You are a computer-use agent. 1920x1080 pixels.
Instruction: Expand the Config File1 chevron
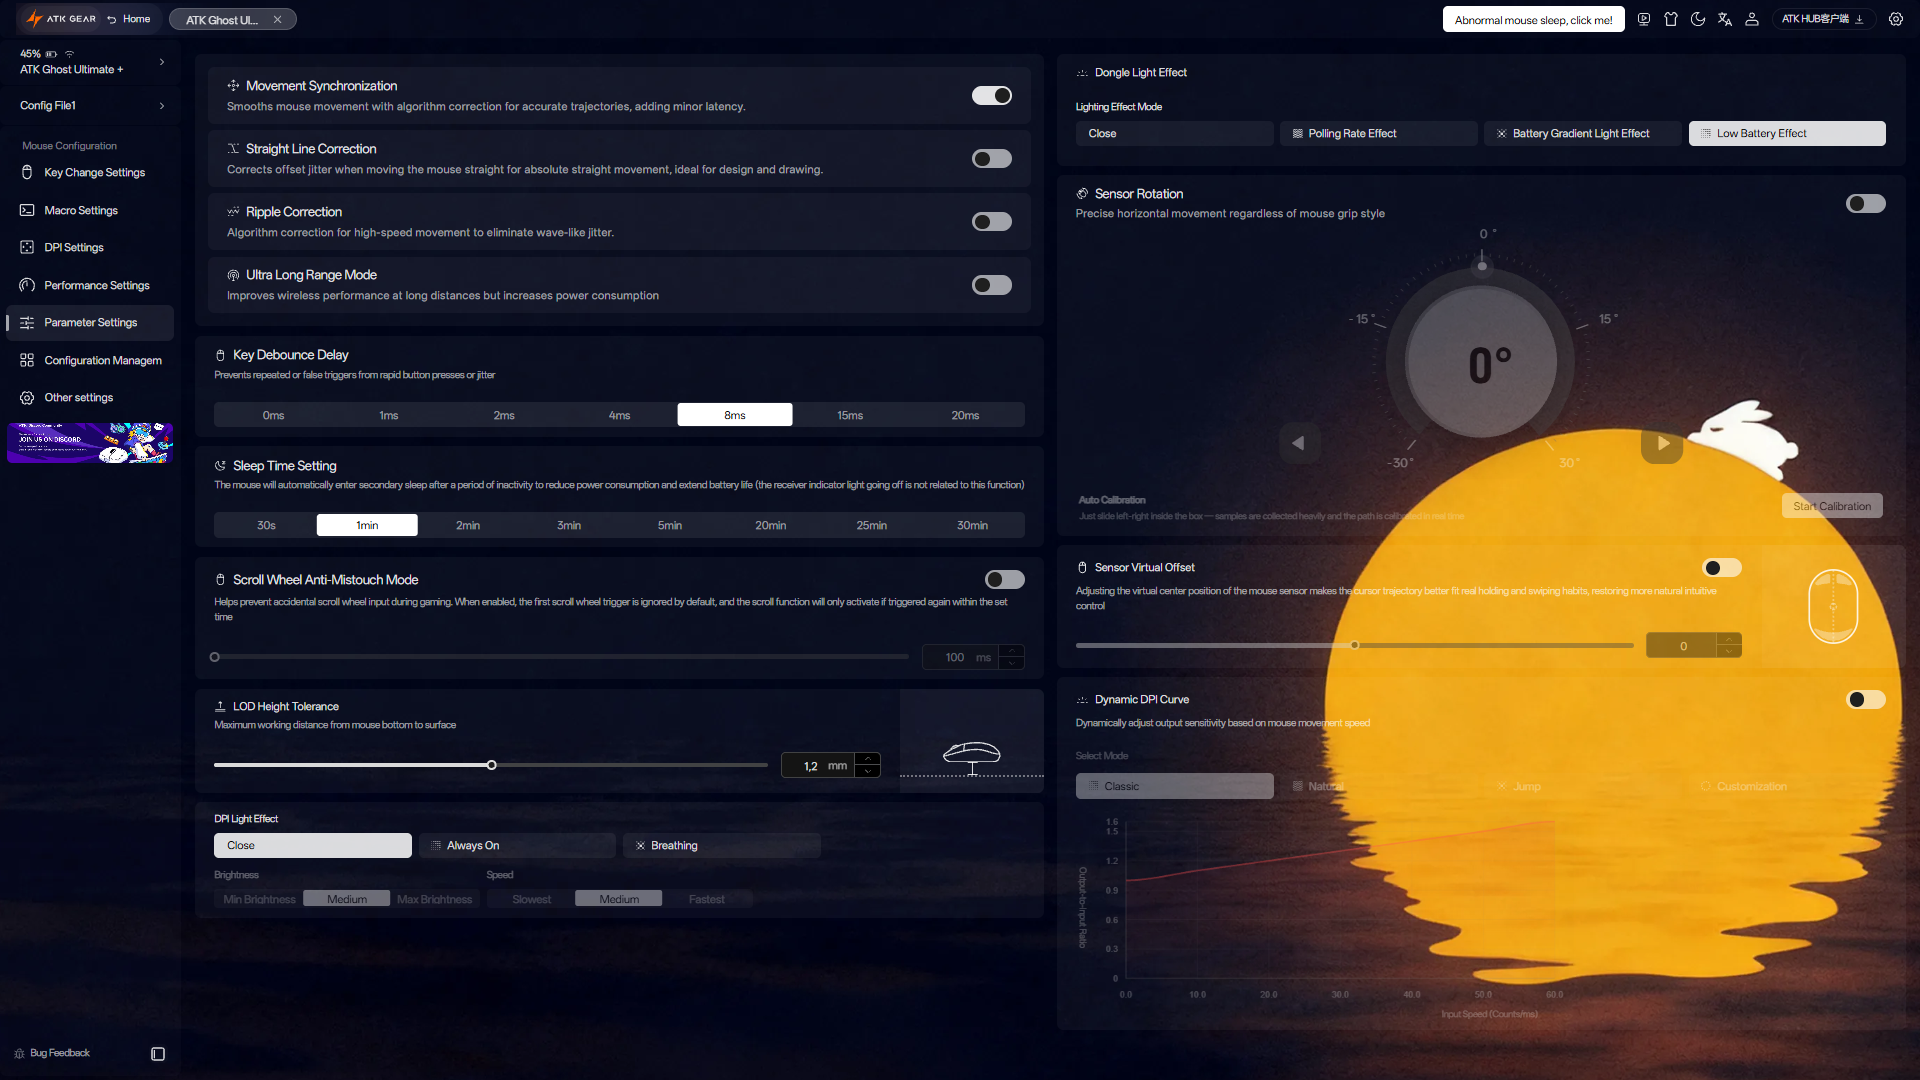point(162,106)
